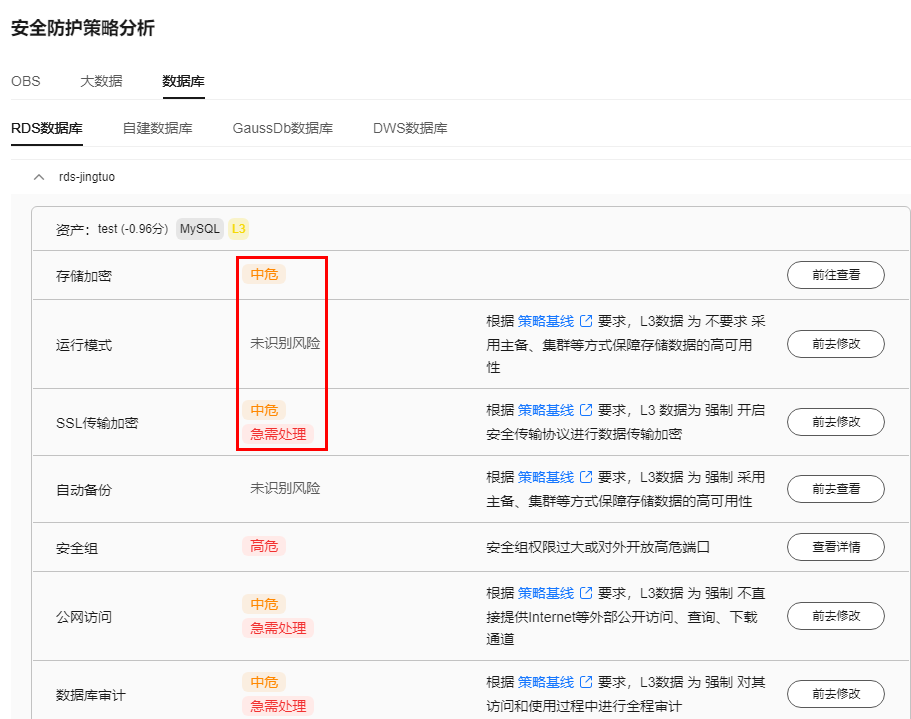Follow 策略基线 link in 公网访问 row

(x=546, y=593)
